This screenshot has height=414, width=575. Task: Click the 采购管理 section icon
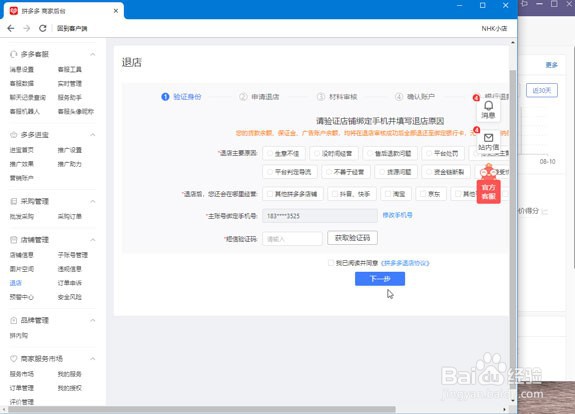14,201
